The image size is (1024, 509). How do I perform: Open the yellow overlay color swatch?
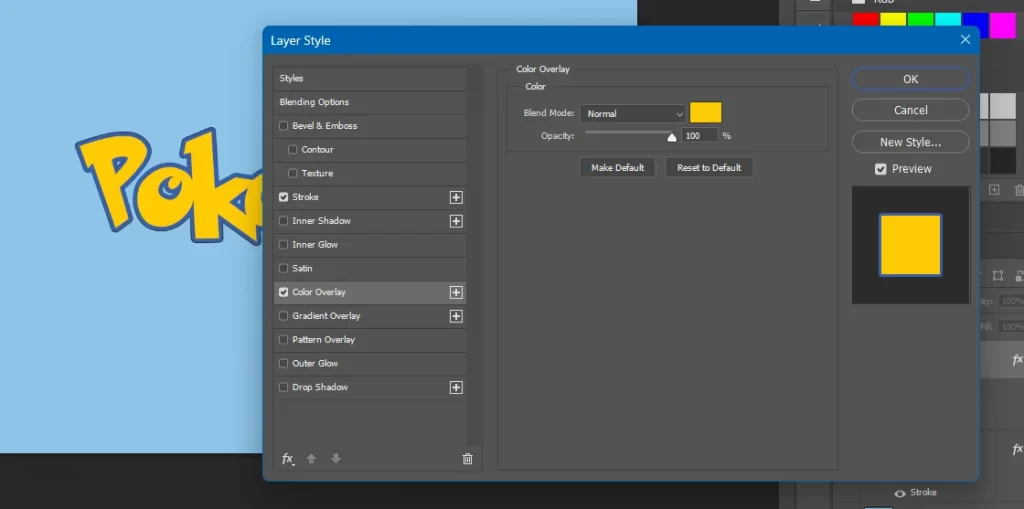pos(706,113)
